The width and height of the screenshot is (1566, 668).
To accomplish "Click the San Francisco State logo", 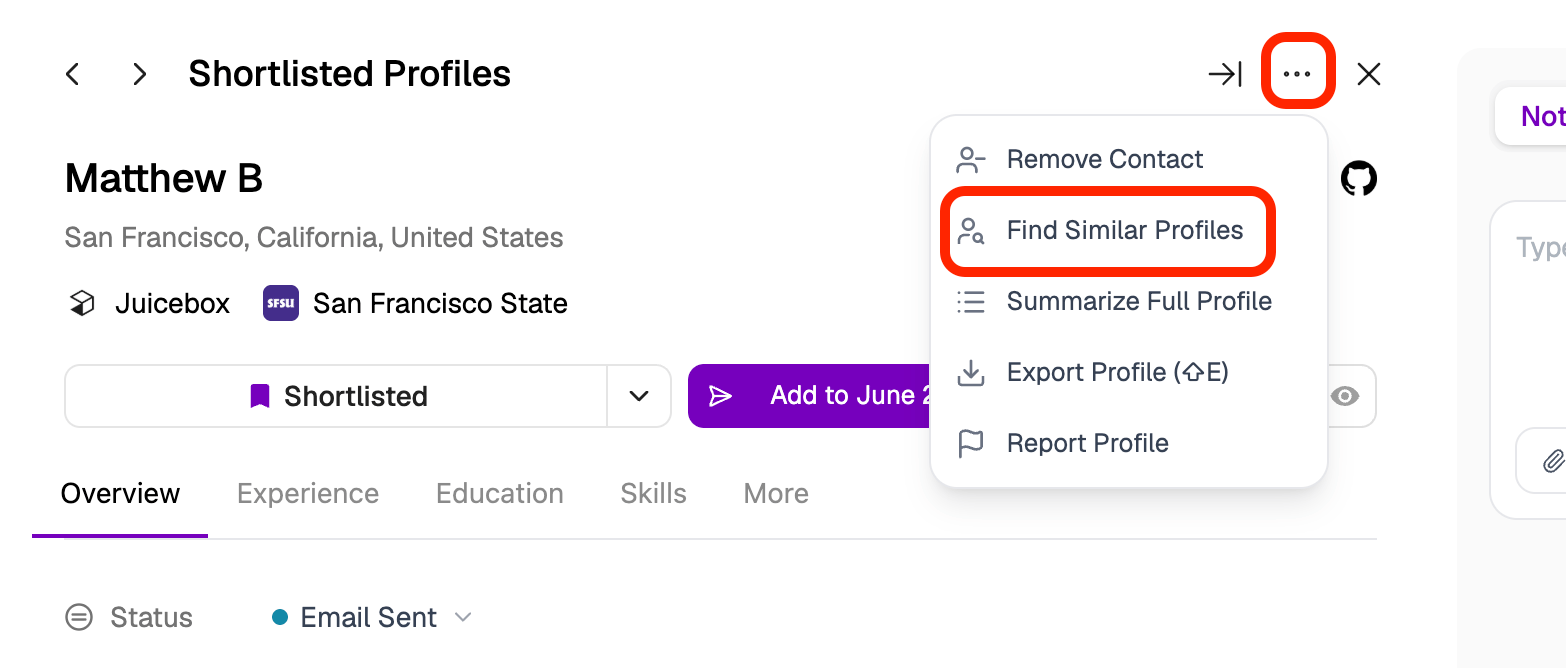I will point(281,303).
